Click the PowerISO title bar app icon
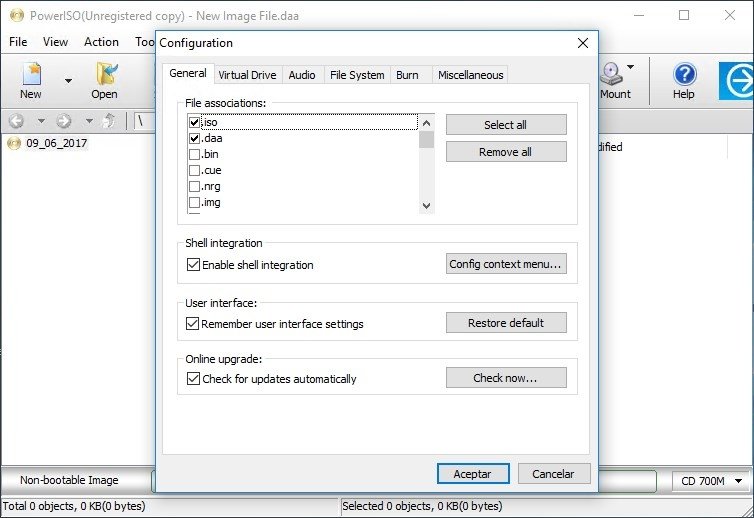 pos(16,15)
